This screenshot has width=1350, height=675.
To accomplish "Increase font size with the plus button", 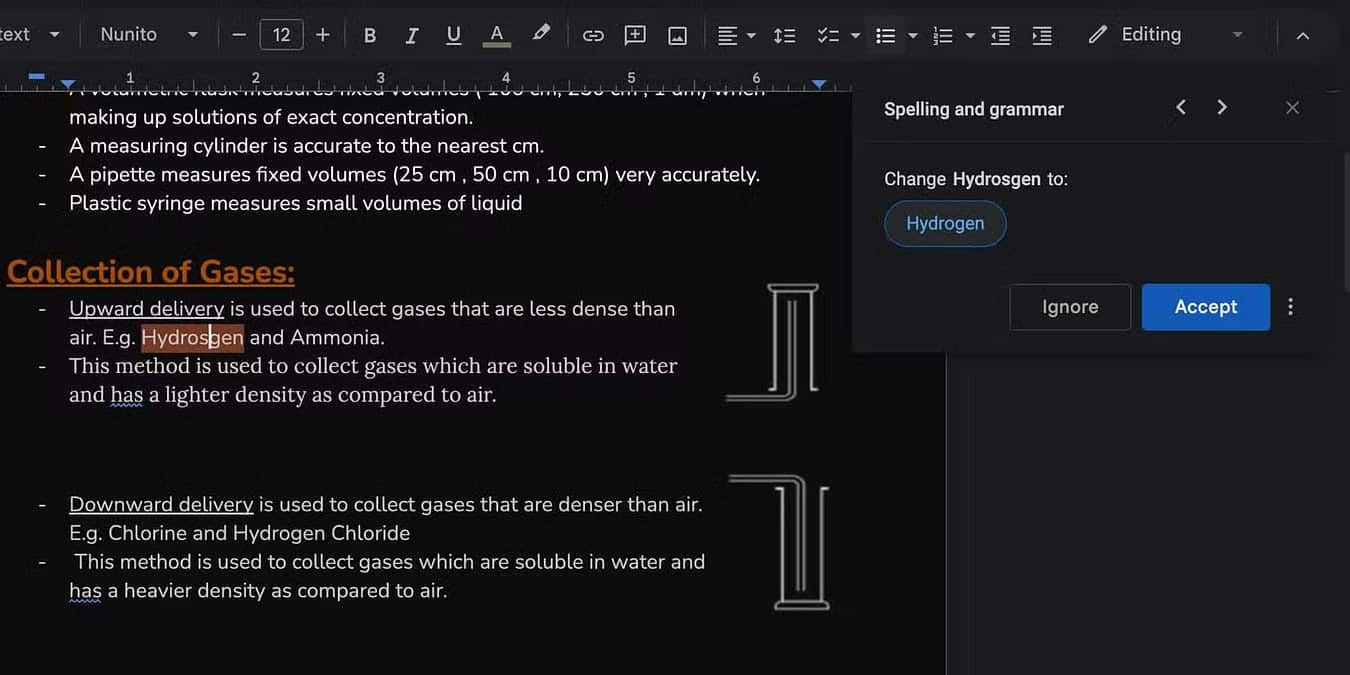I will (x=322, y=35).
